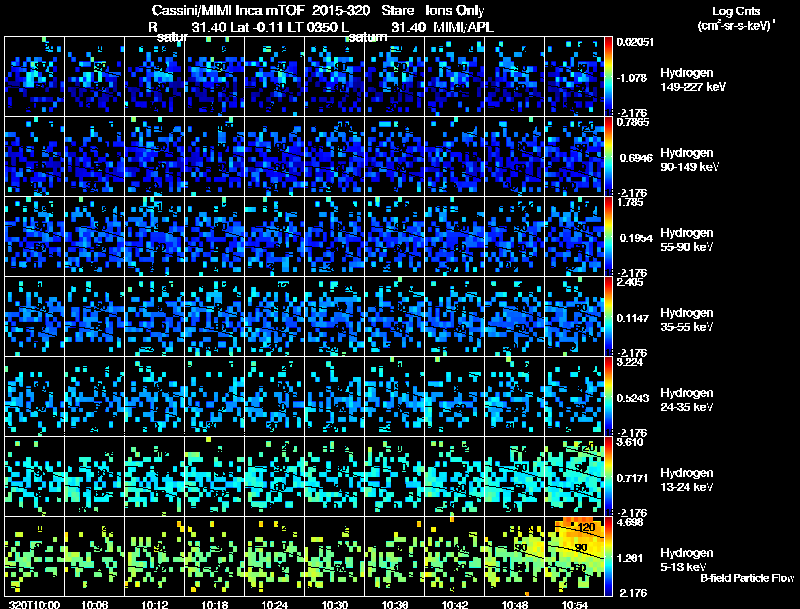This screenshot has width=800, height=609.
Task: Click the Cassini/MIMI Inca mTOF title text
Action: 228,11
